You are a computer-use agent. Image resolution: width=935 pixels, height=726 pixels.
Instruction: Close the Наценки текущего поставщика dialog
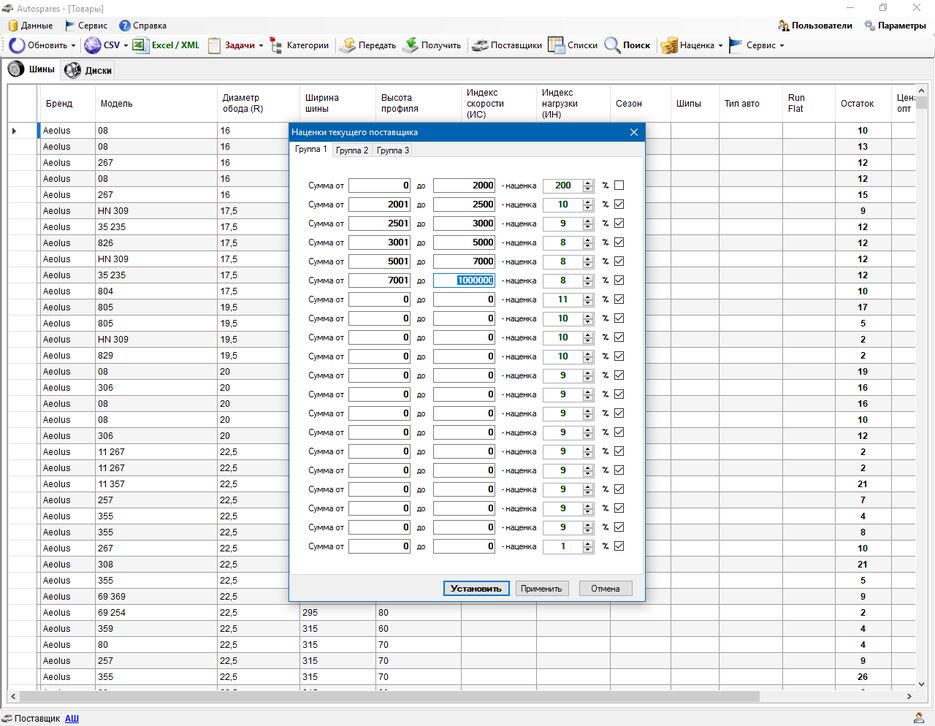pyautogui.click(x=634, y=132)
